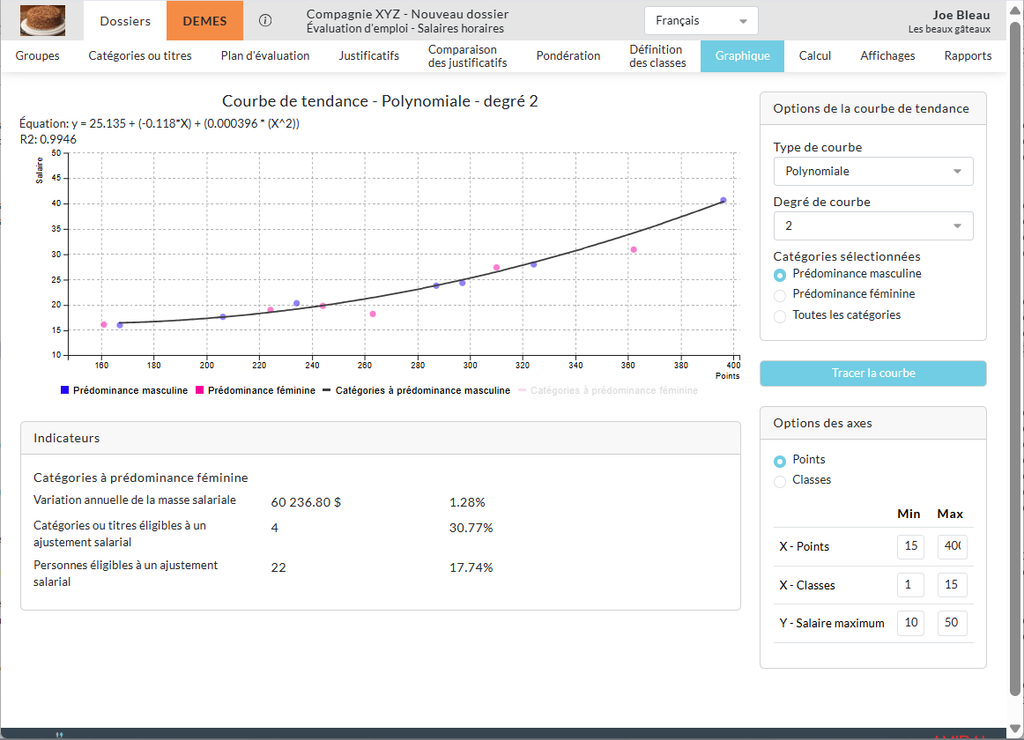Click the 30.77% value
This screenshot has height=740, width=1024.
pyautogui.click(x=471, y=528)
